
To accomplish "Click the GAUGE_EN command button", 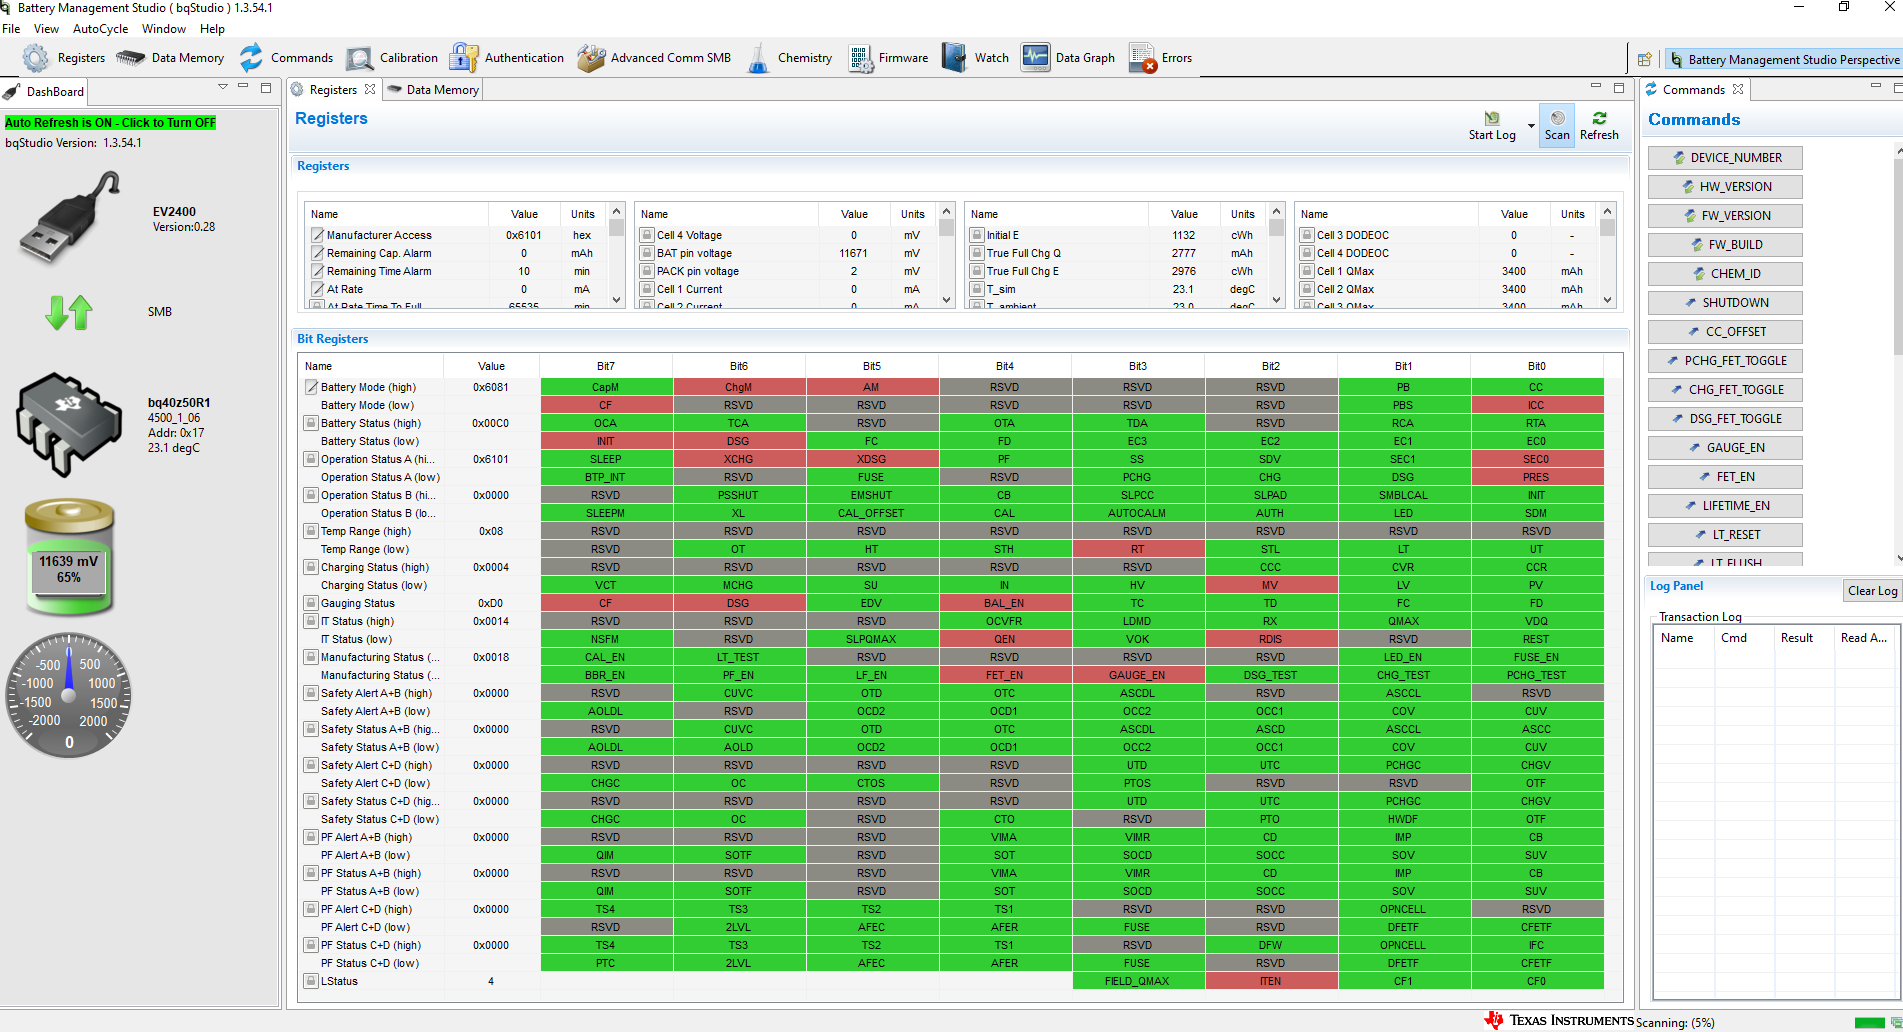I will (x=1725, y=448).
